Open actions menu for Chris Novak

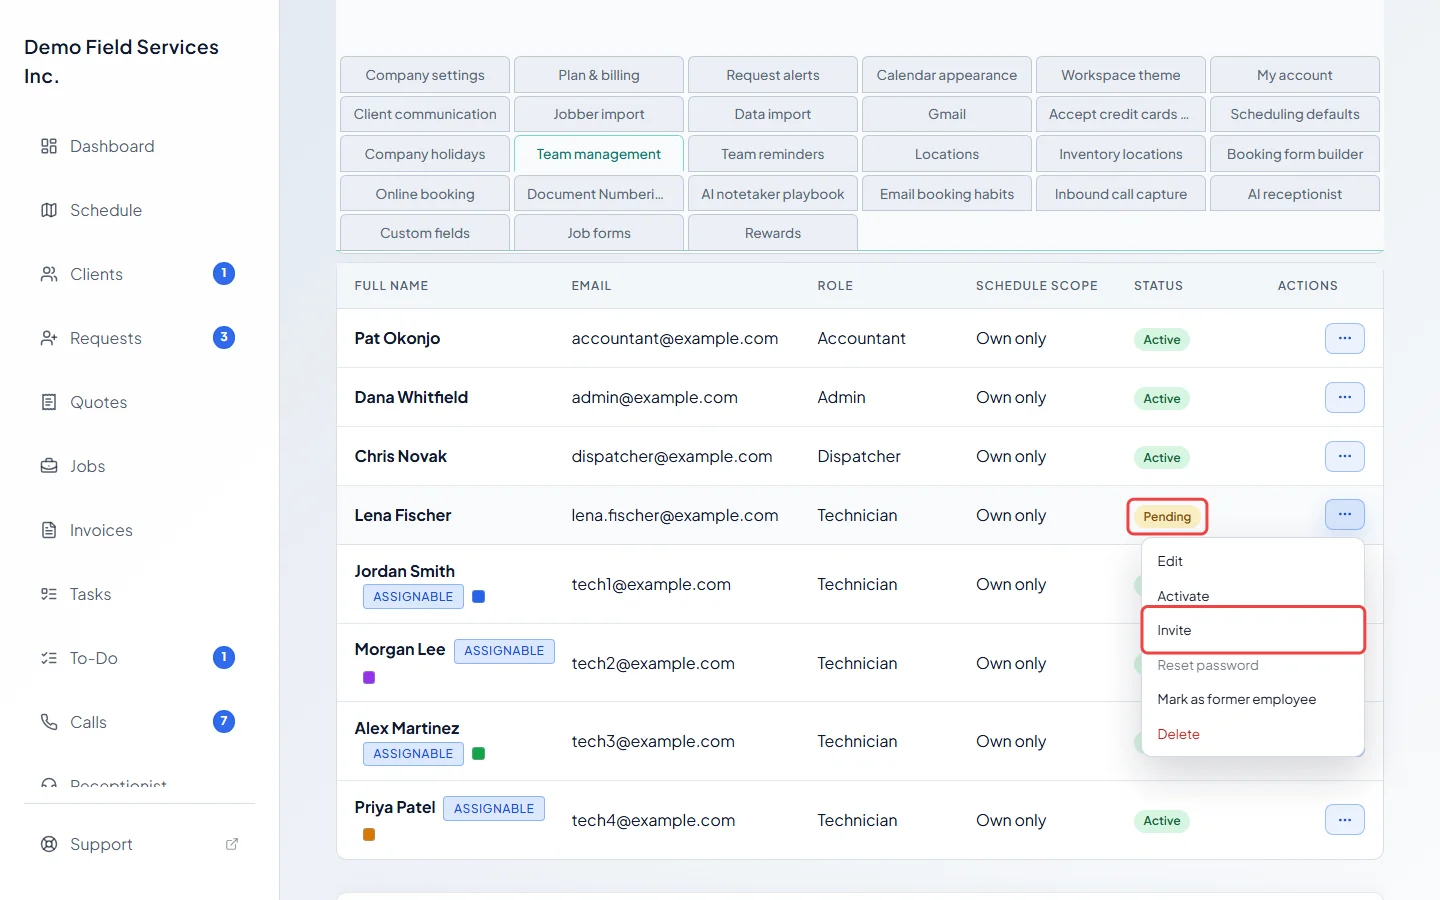pyautogui.click(x=1344, y=456)
